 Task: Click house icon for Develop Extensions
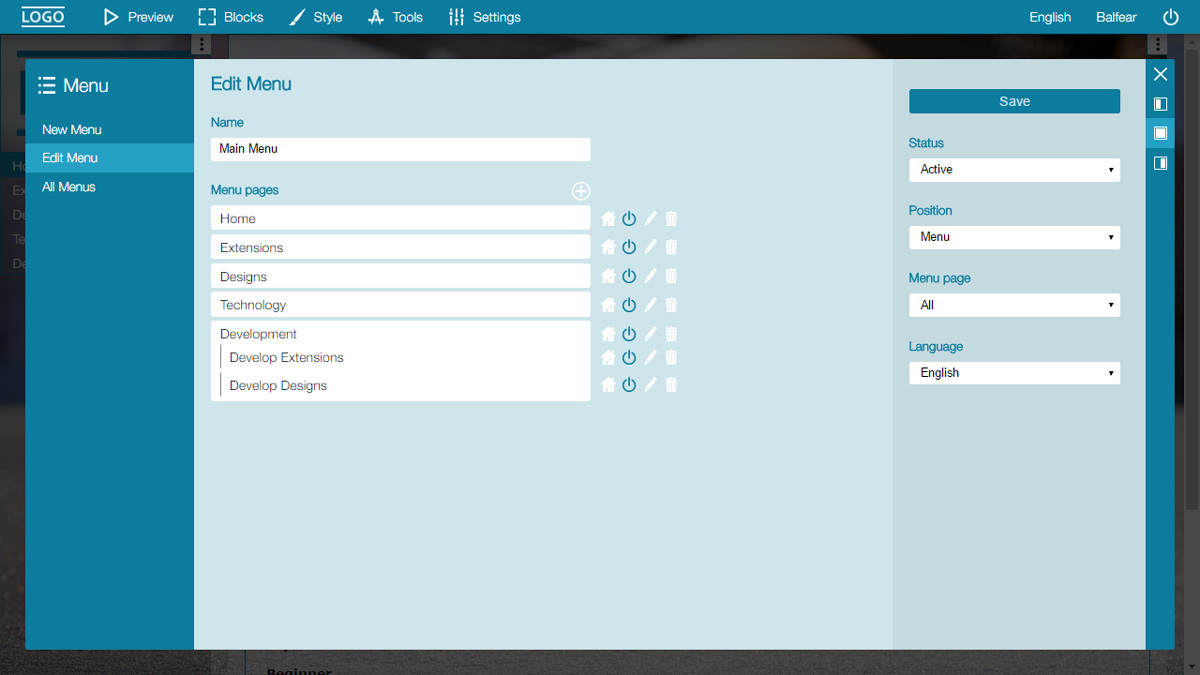[x=608, y=357]
